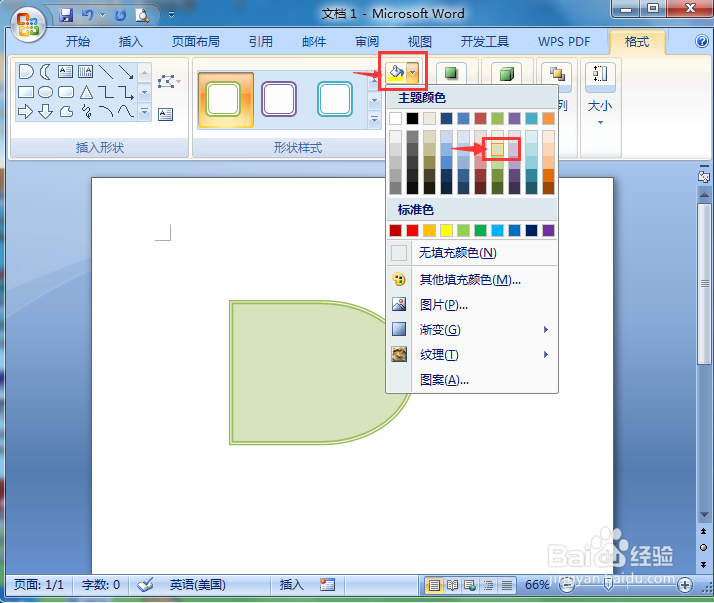This screenshot has width=714, height=603.
Task: Open the Word Help icon
Action: (x=702, y=41)
